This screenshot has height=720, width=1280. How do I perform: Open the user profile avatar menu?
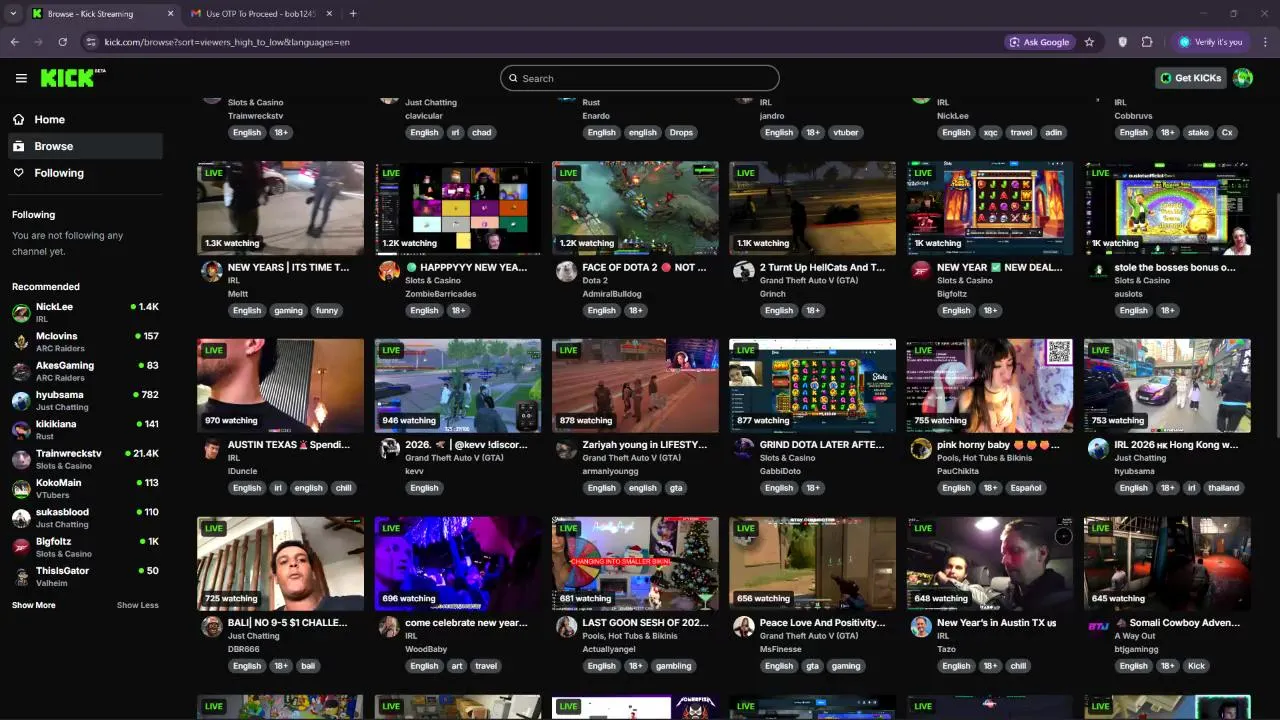pos(1243,78)
